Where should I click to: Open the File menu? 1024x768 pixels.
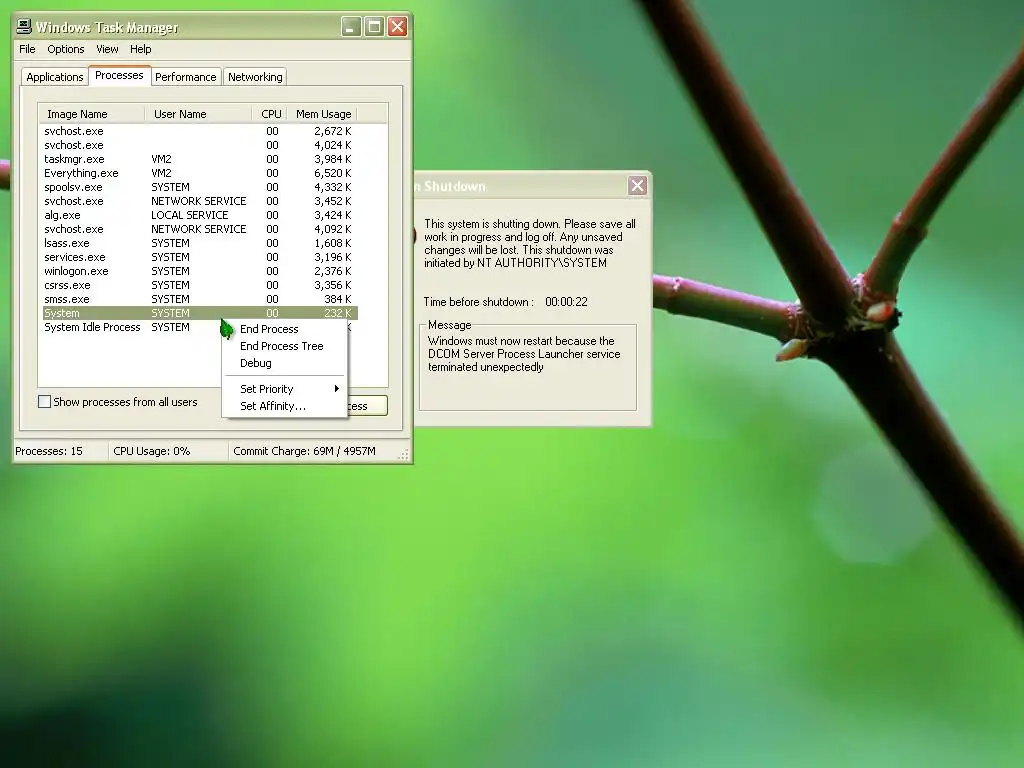(x=27, y=49)
